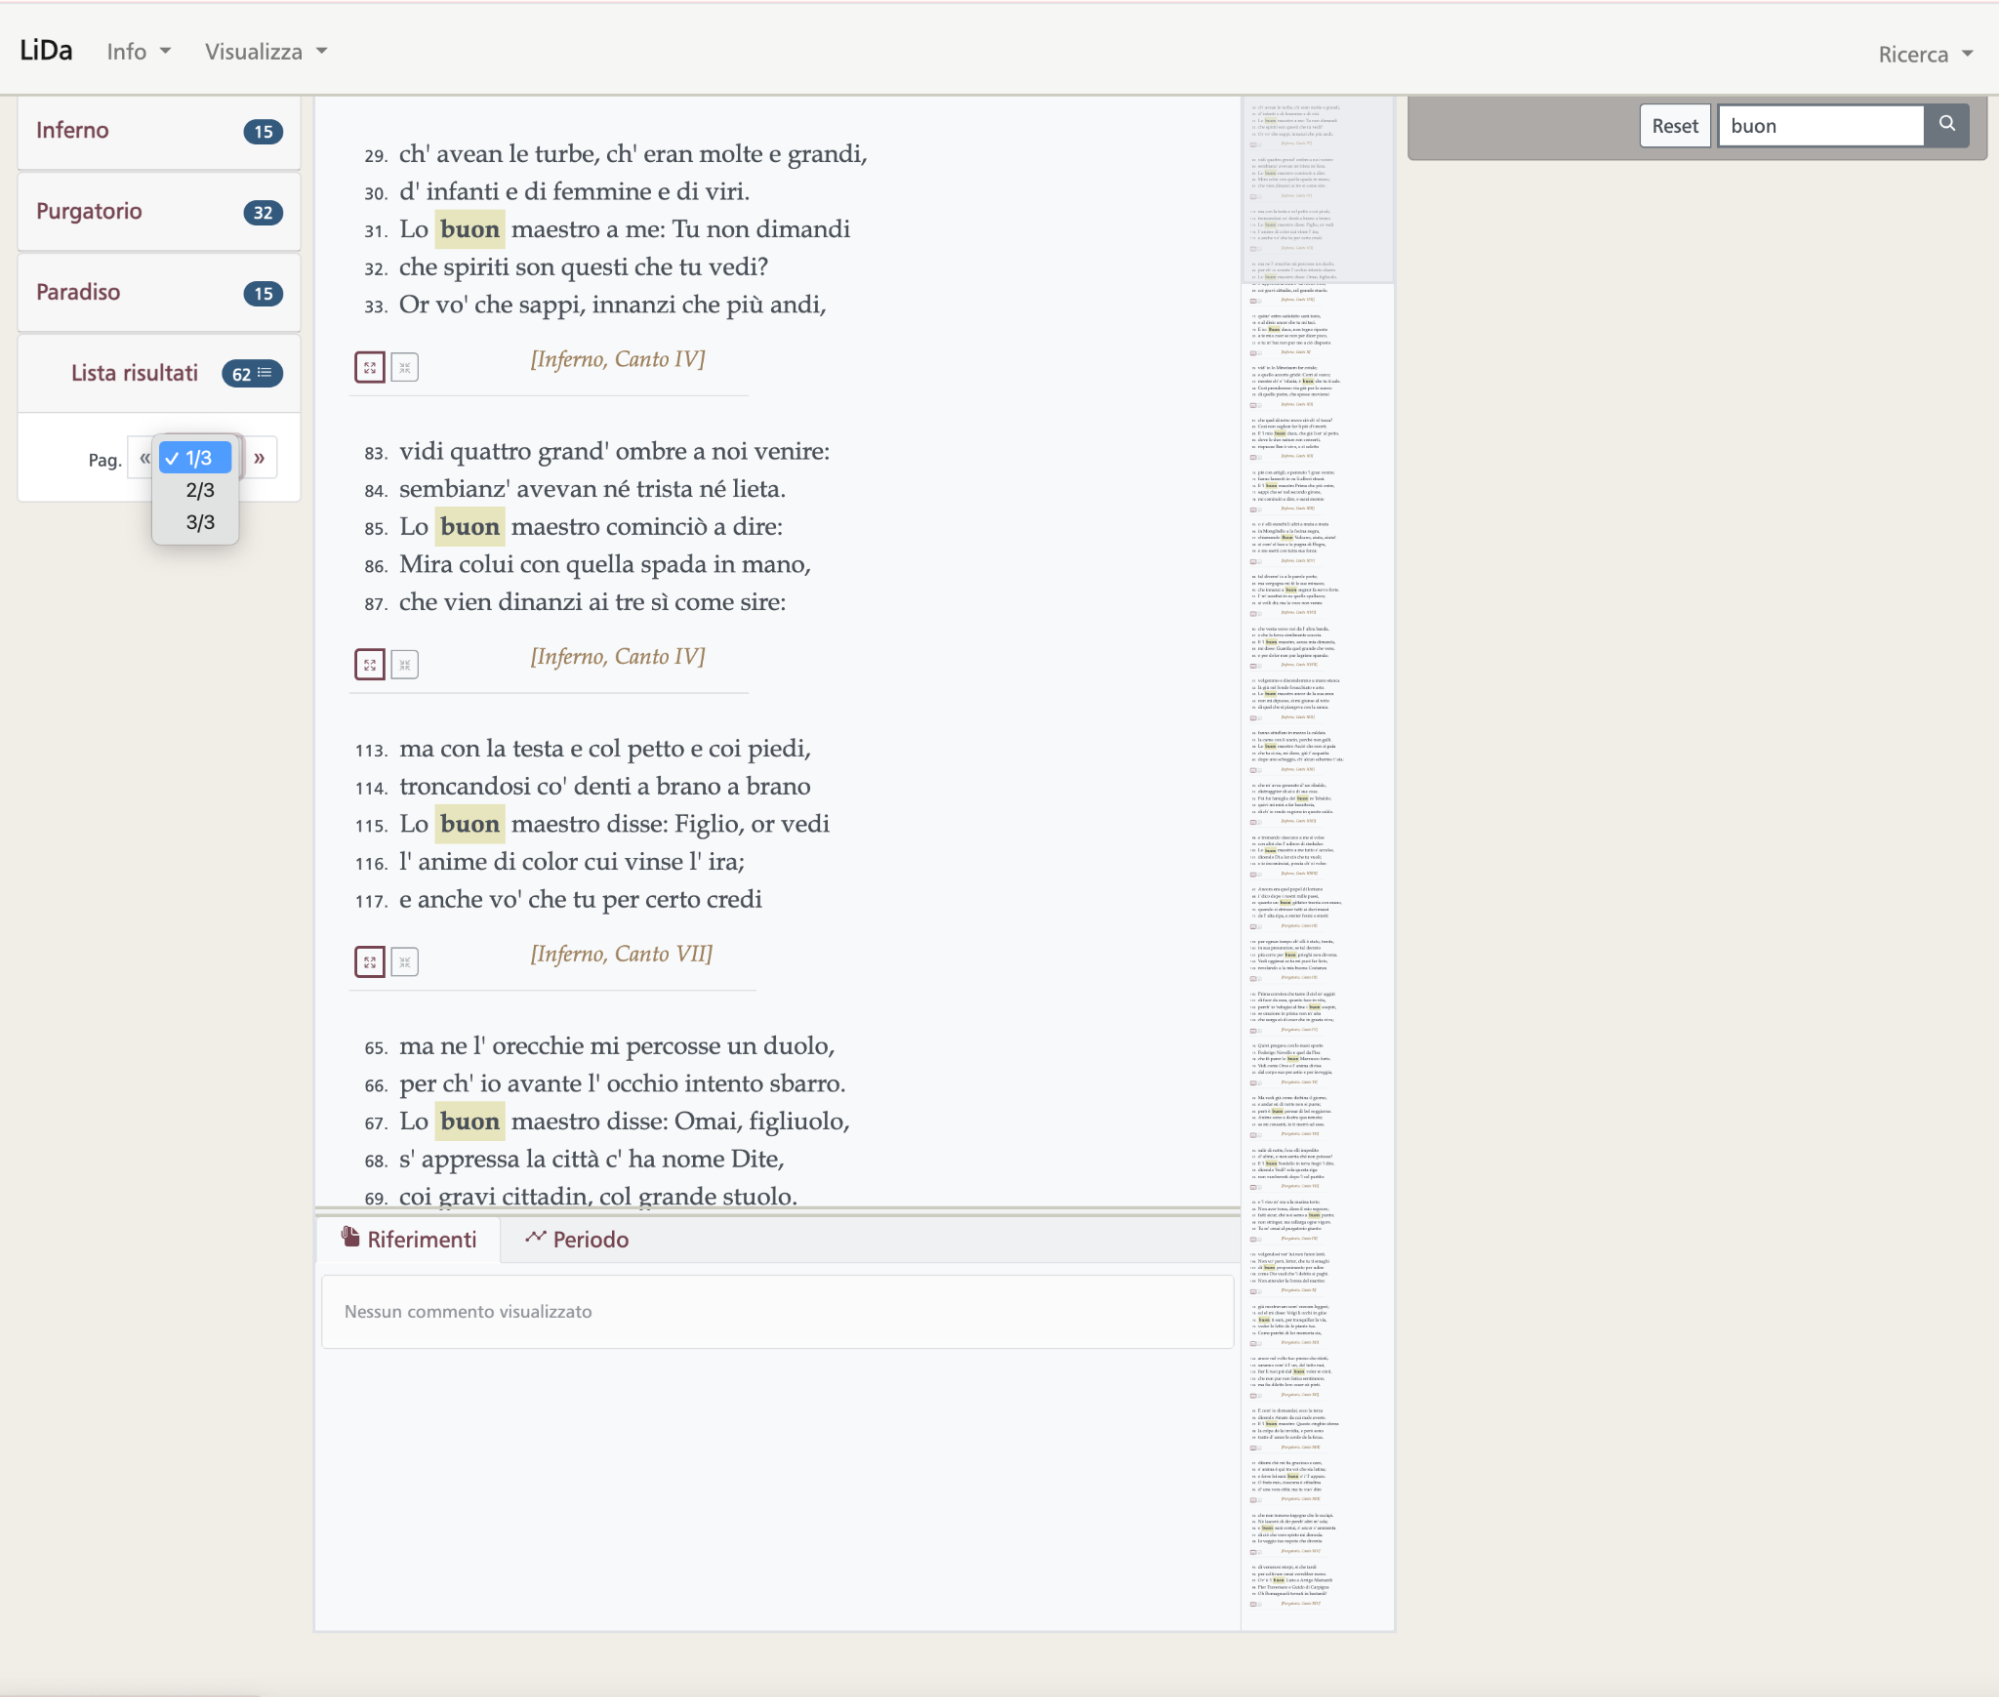Viewport: 1999px width, 1698px height.
Task: Open the Lista risultati section
Action: click(x=159, y=374)
